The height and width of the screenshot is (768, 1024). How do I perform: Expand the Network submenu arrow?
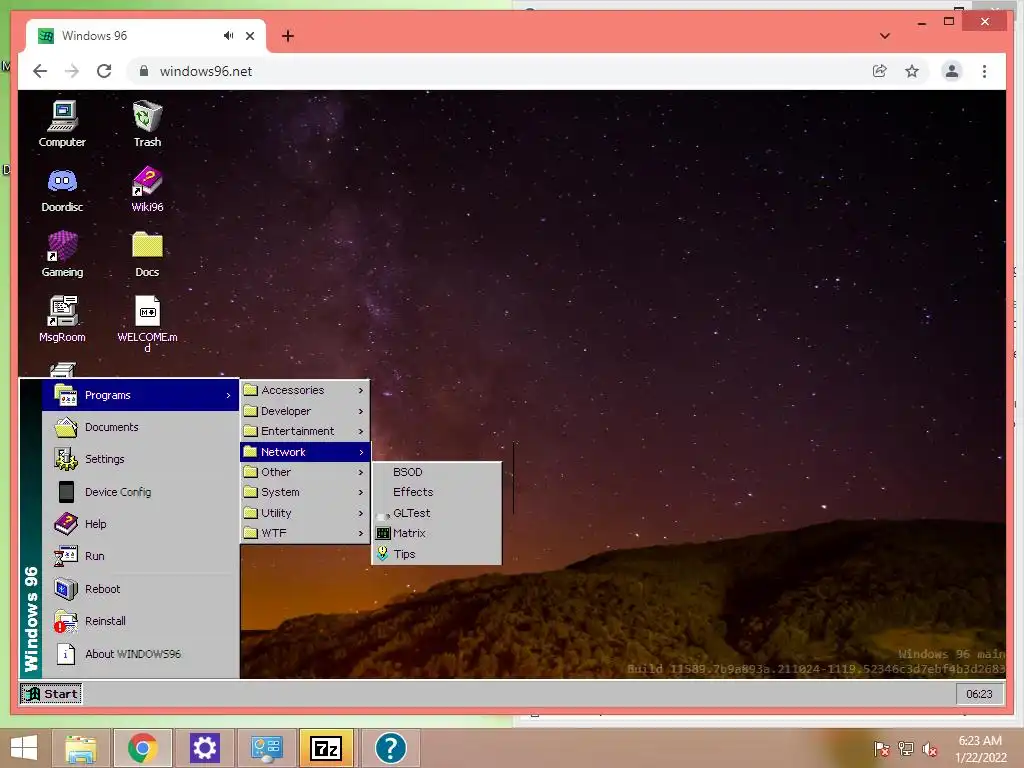(x=360, y=453)
